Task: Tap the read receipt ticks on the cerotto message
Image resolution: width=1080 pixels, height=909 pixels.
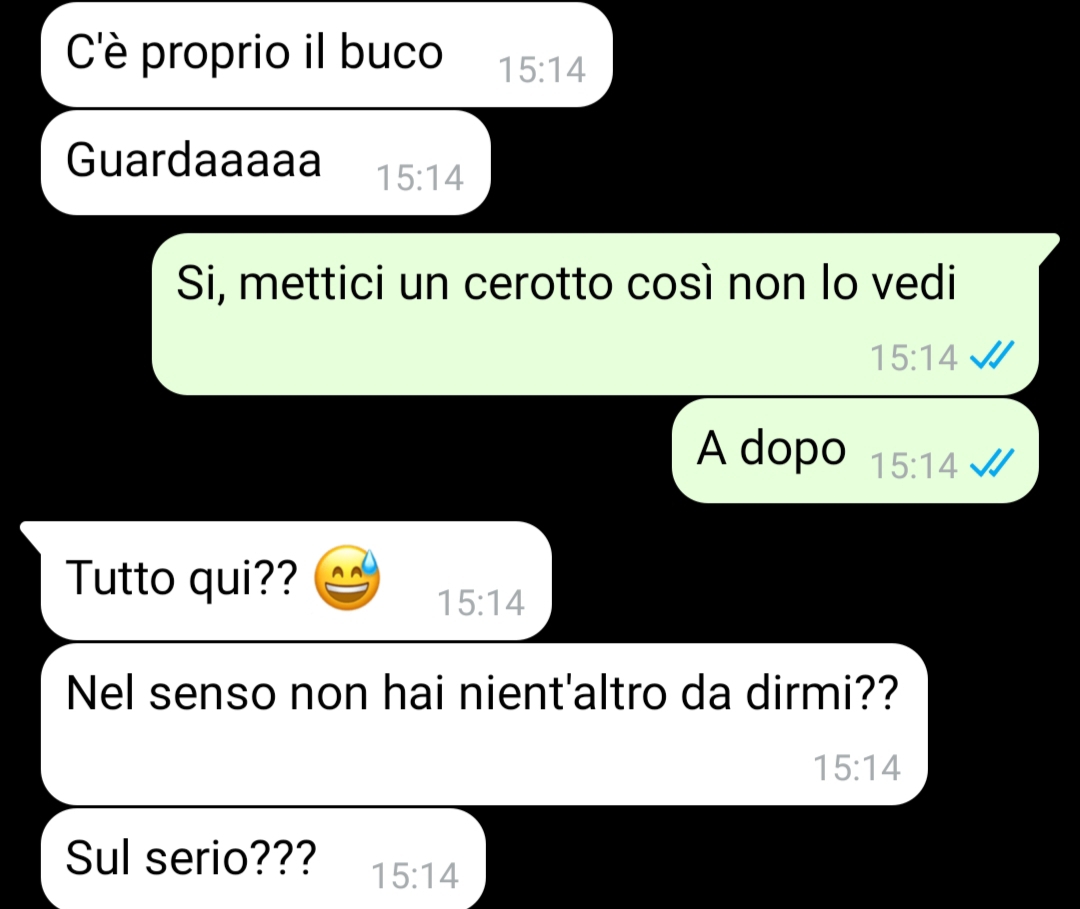Action: [991, 356]
